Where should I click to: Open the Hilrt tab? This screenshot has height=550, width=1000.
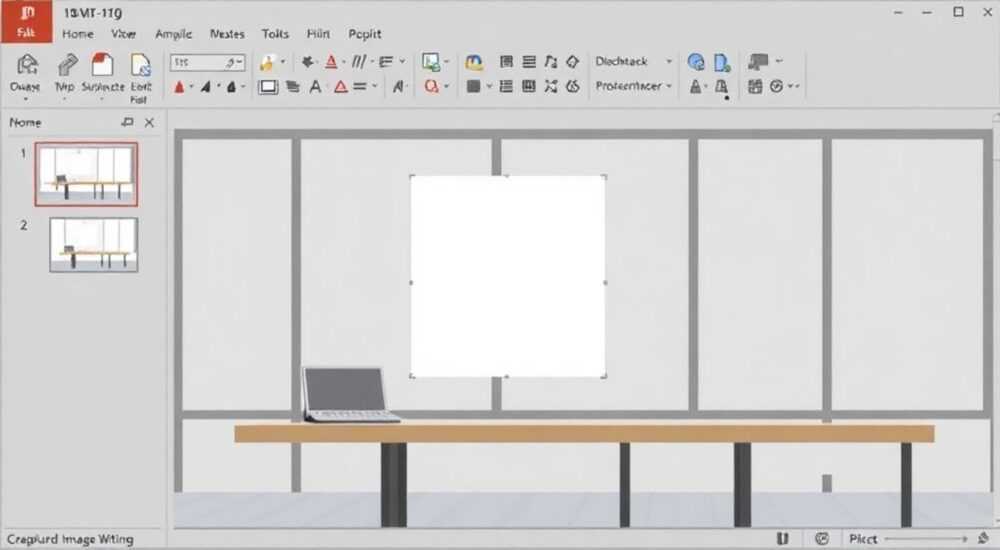click(318, 34)
